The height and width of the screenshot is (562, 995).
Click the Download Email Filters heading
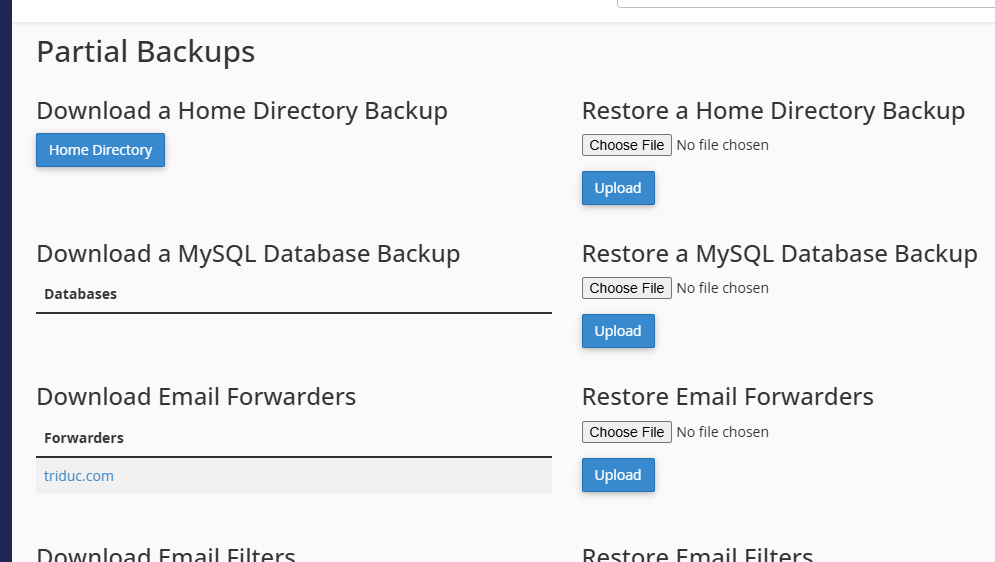coord(166,554)
